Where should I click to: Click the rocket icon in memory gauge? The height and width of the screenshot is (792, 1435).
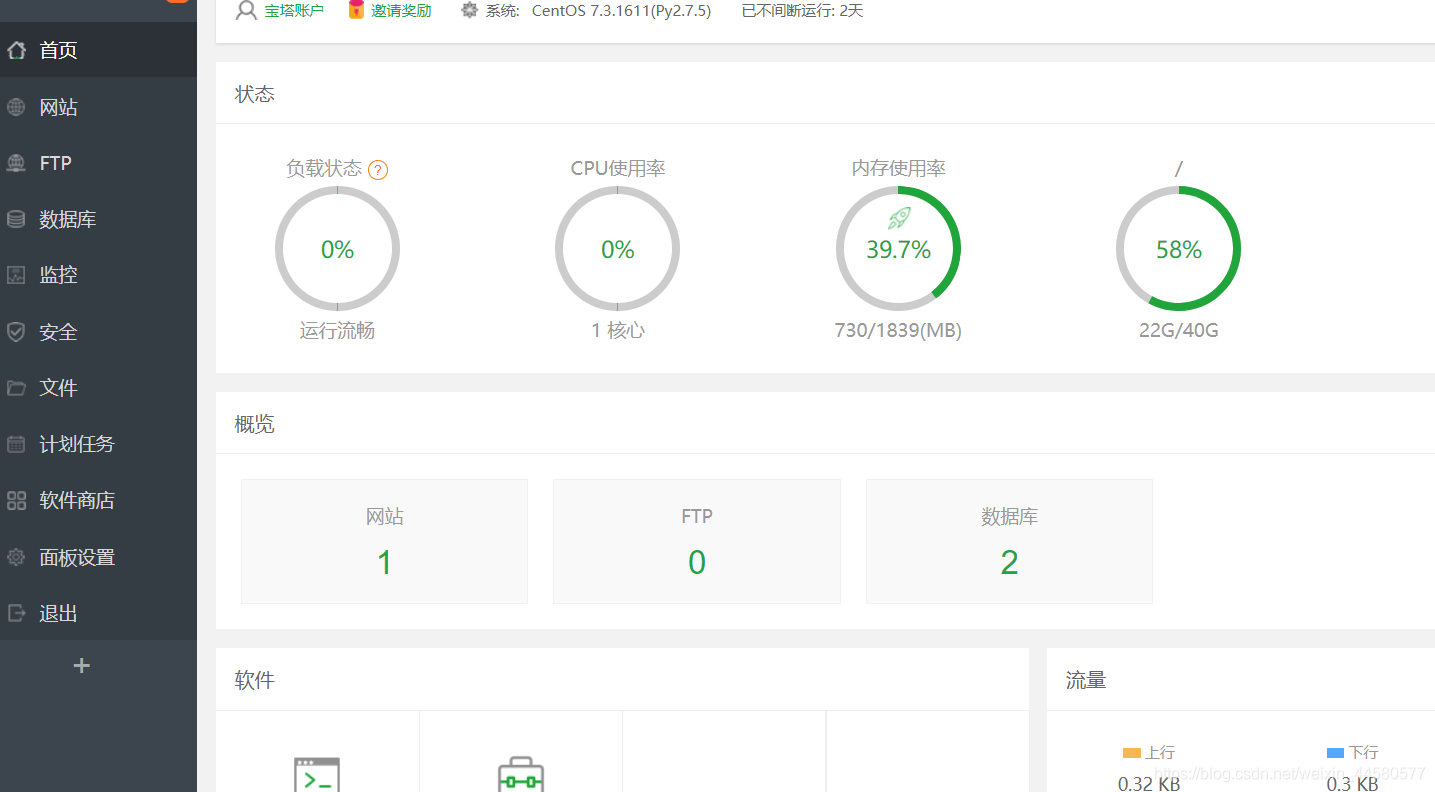point(899,218)
